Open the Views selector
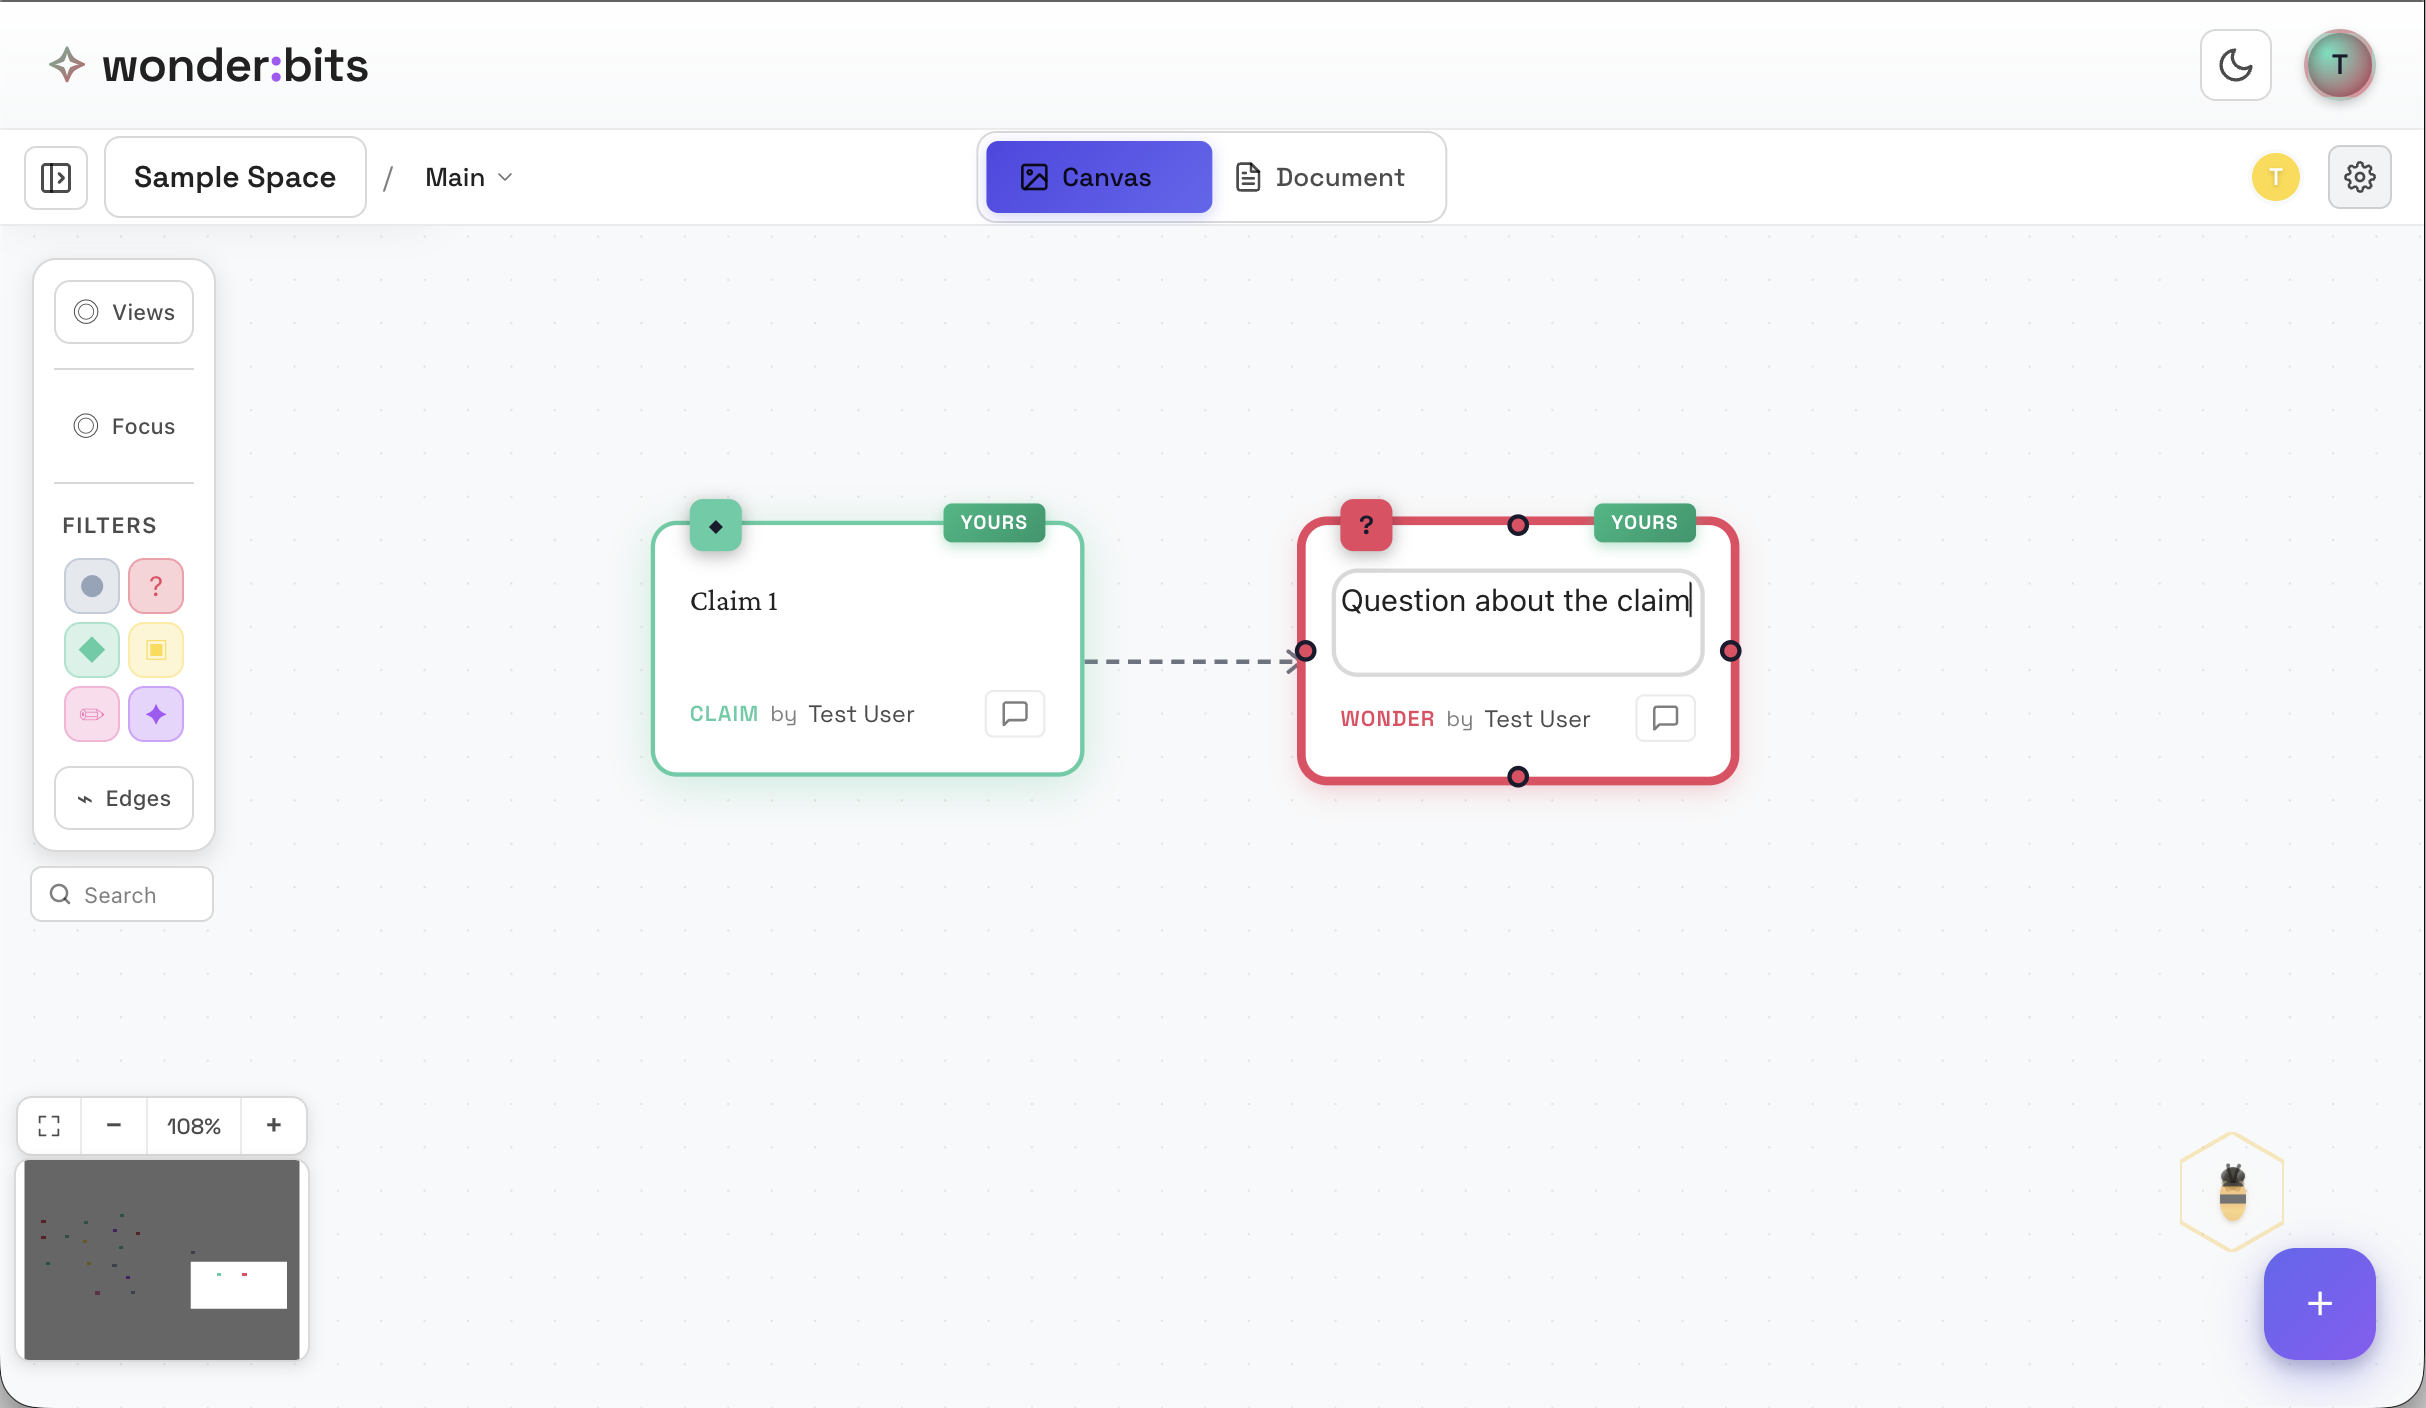2426x1408 pixels. (123, 311)
